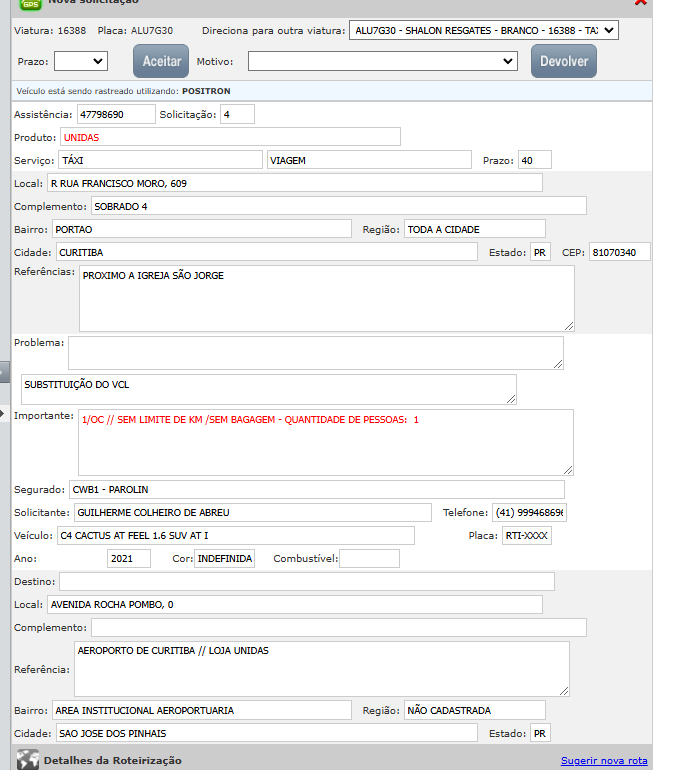
Task: Open the Motivo dropdown
Action: coord(383,61)
